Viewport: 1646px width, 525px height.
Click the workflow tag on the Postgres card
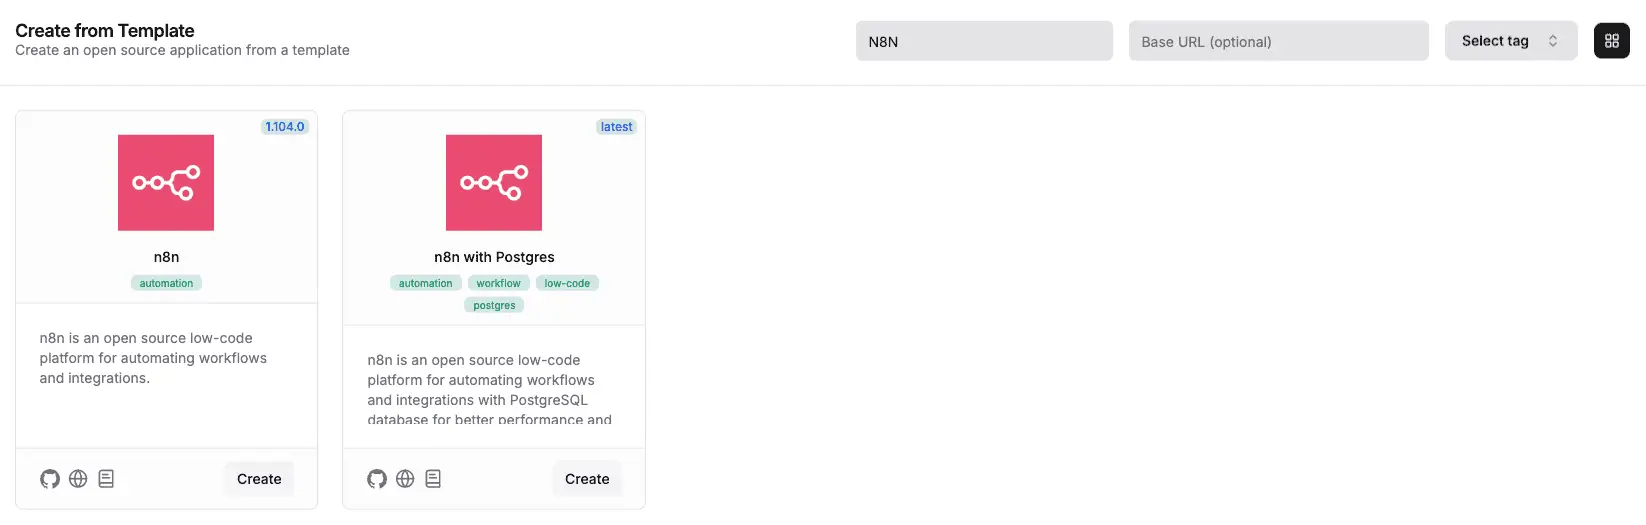click(x=498, y=283)
